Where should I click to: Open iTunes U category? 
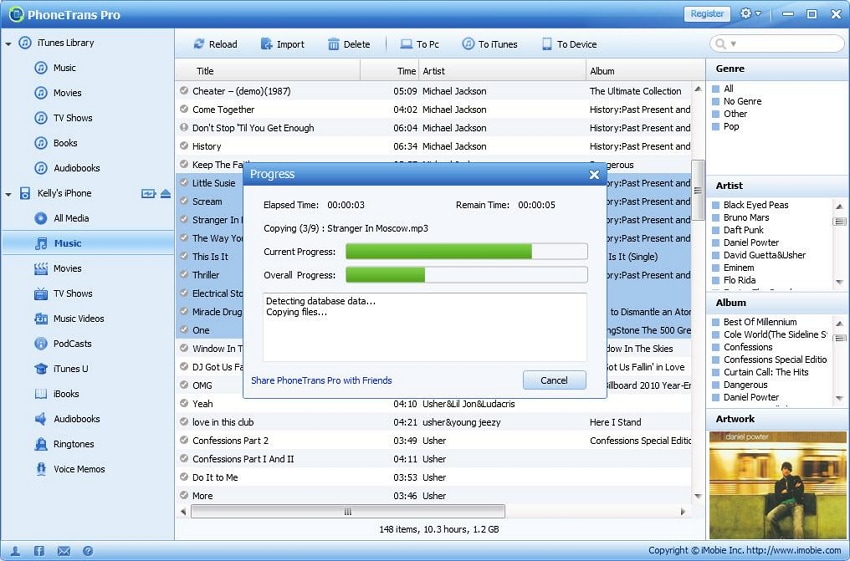point(61,369)
